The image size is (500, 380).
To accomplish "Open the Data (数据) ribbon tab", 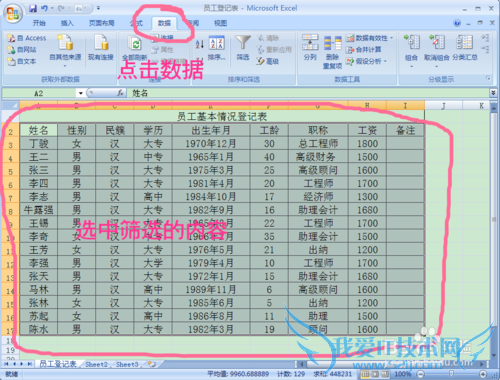I will tap(164, 23).
